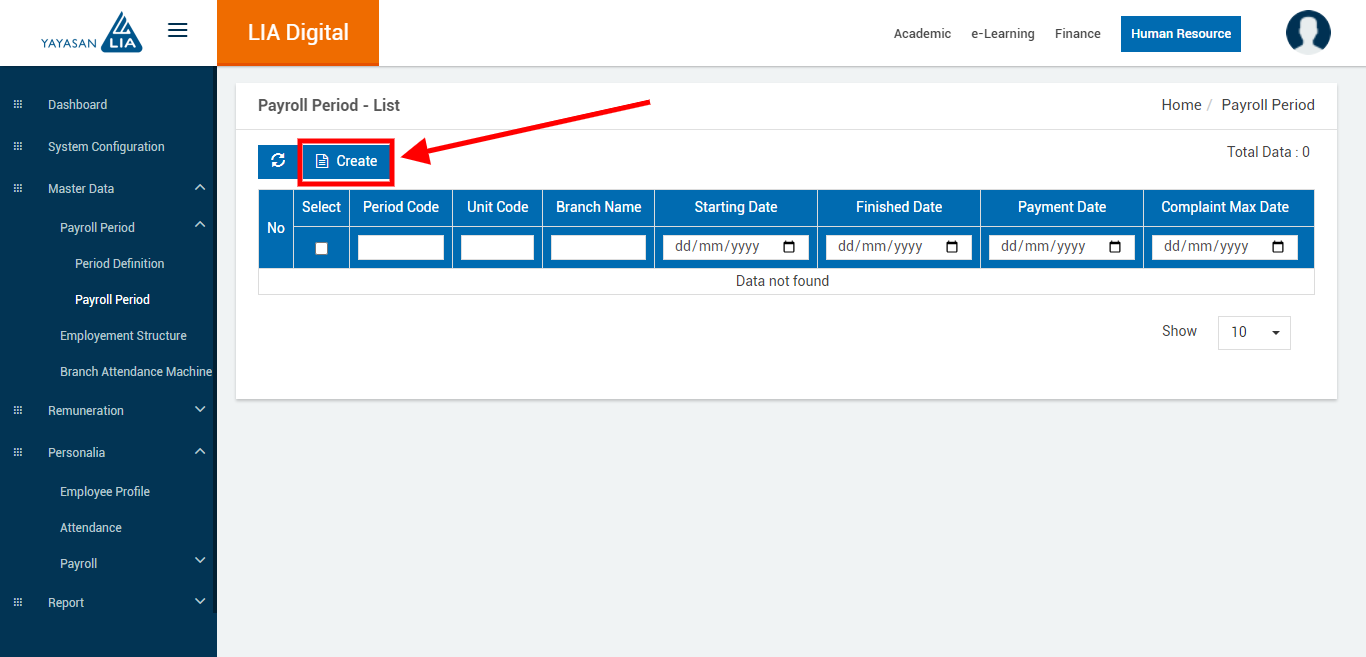
Task: Go to Home via breadcrumb
Action: point(1180,105)
